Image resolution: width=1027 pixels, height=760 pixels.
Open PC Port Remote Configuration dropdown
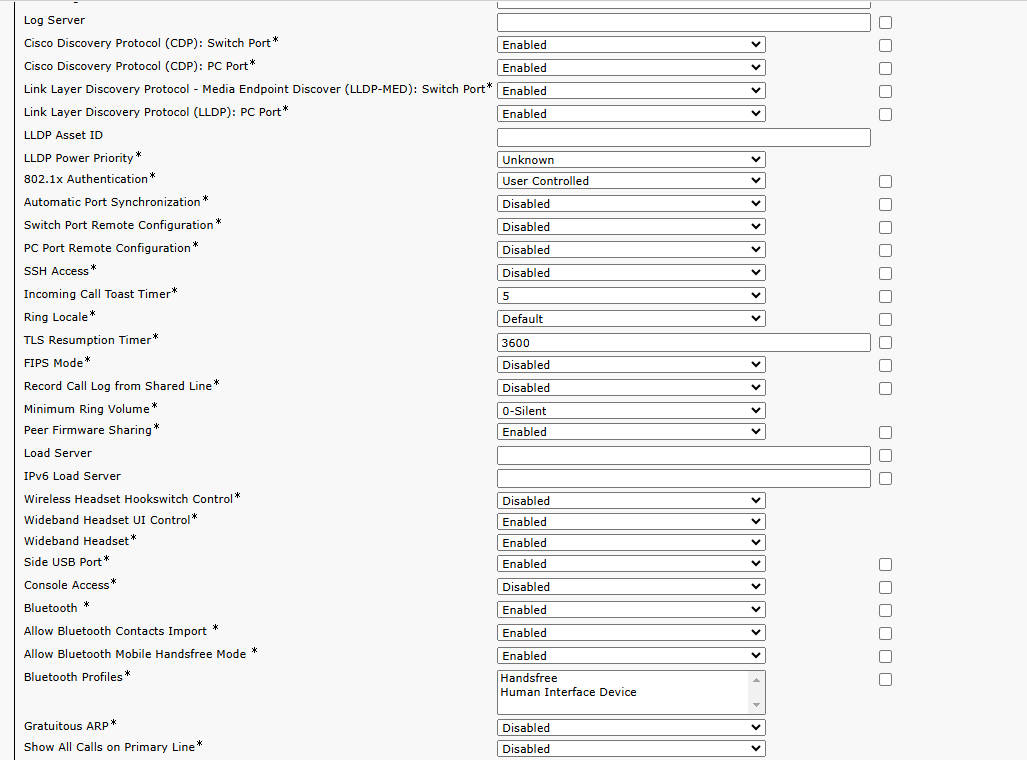tap(631, 249)
